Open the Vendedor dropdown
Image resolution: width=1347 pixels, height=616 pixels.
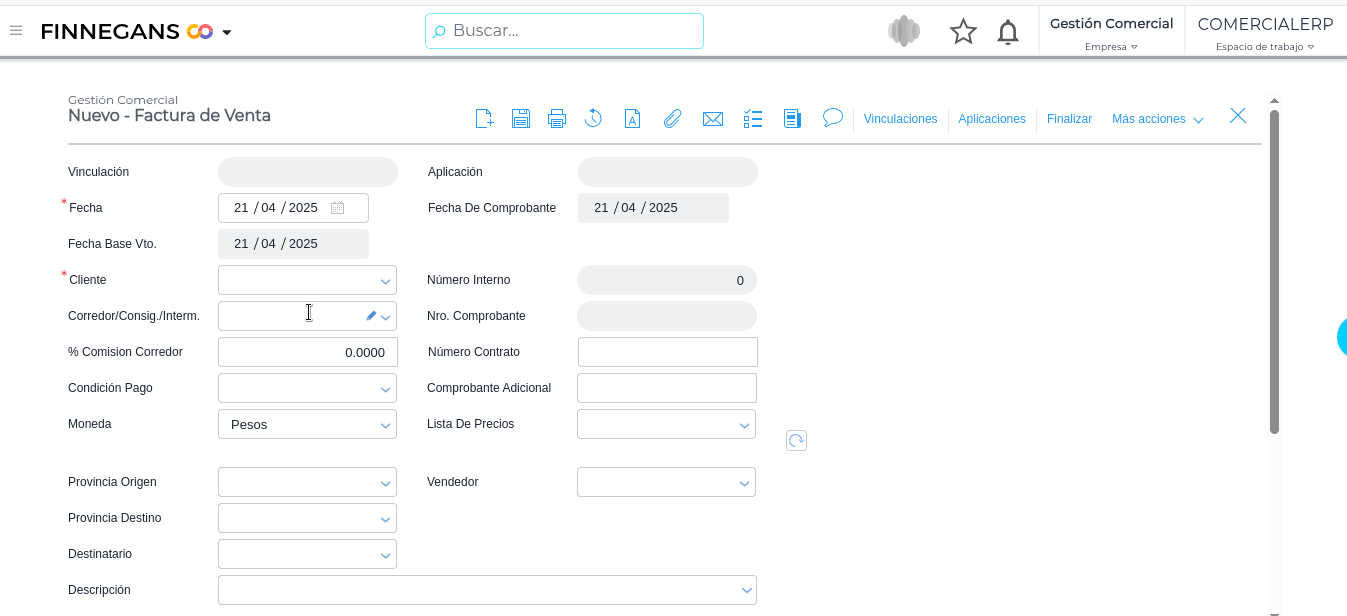coord(744,483)
